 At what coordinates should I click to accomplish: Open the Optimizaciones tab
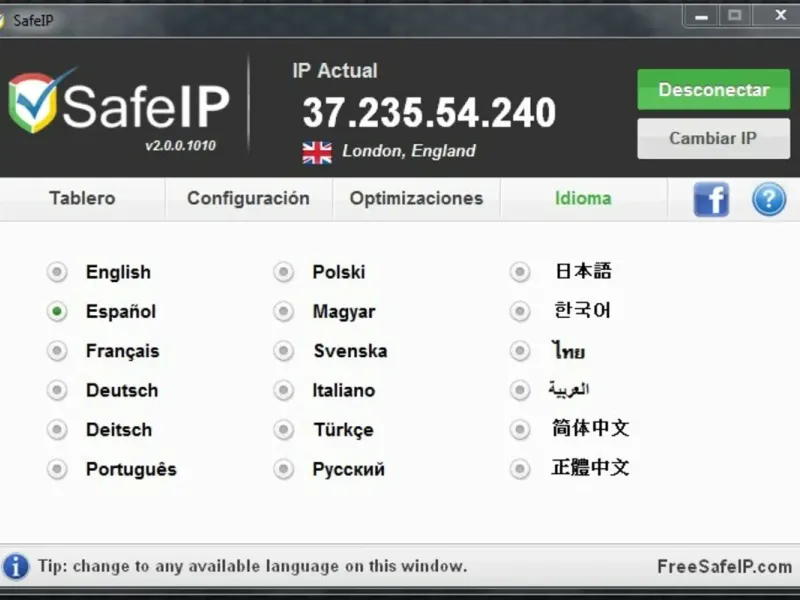[416, 198]
